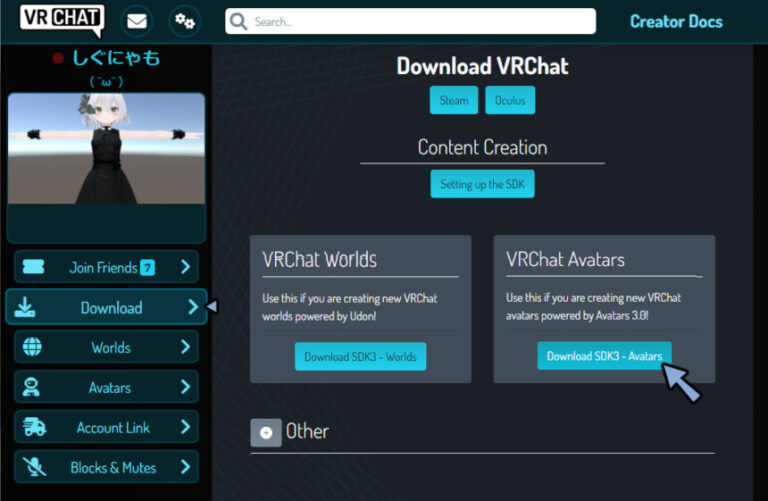Click the Worlds globe icon
The width and height of the screenshot is (768, 501).
pos(33,347)
